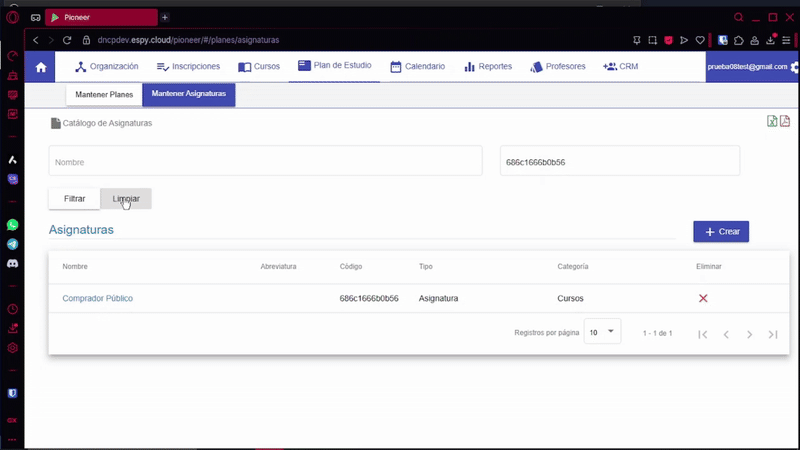The width and height of the screenshot is (800, 450).
Task: Open Discord in the browser sidebar
Action: click(x=13, y=263)
